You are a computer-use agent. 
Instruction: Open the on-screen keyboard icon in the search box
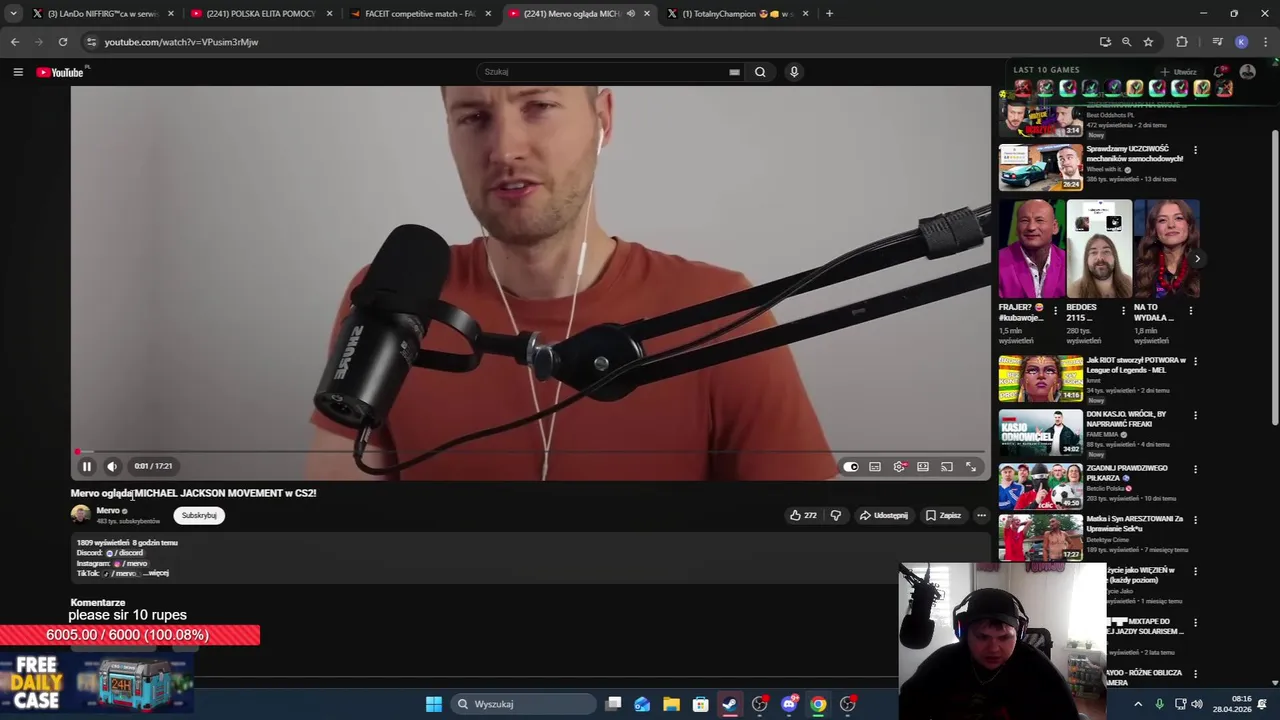734,72
